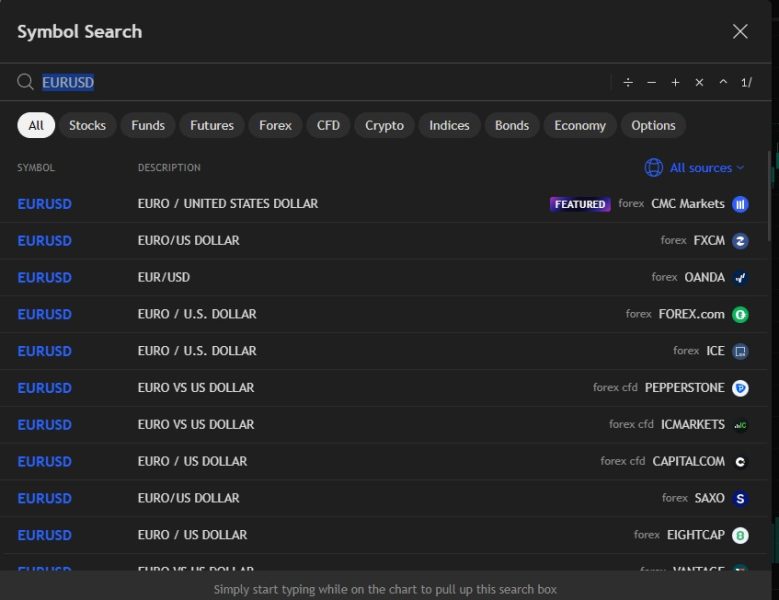Select EURUSD symbol in the CAPITALCOM row
This screenshot has height=600, width=779.
point(44,462)
